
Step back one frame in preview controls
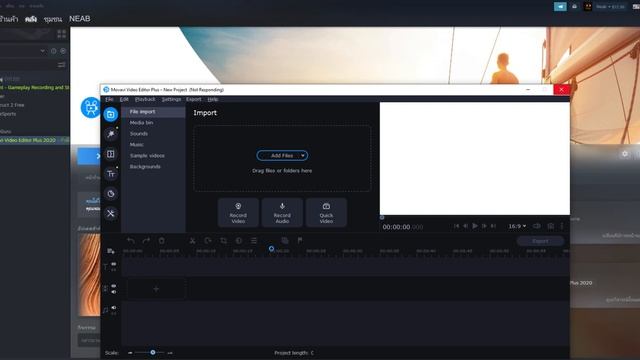[466, 226]
